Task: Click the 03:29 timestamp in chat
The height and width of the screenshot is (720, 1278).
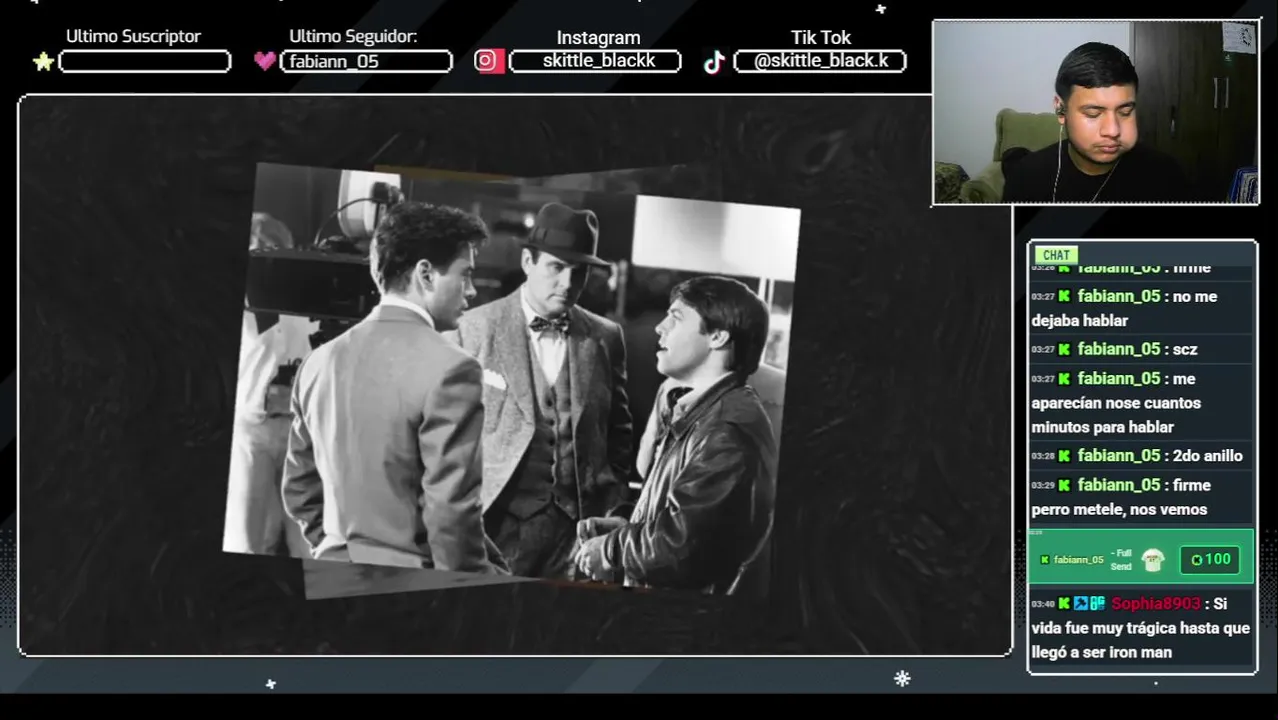Action: tap(1043, 485)
